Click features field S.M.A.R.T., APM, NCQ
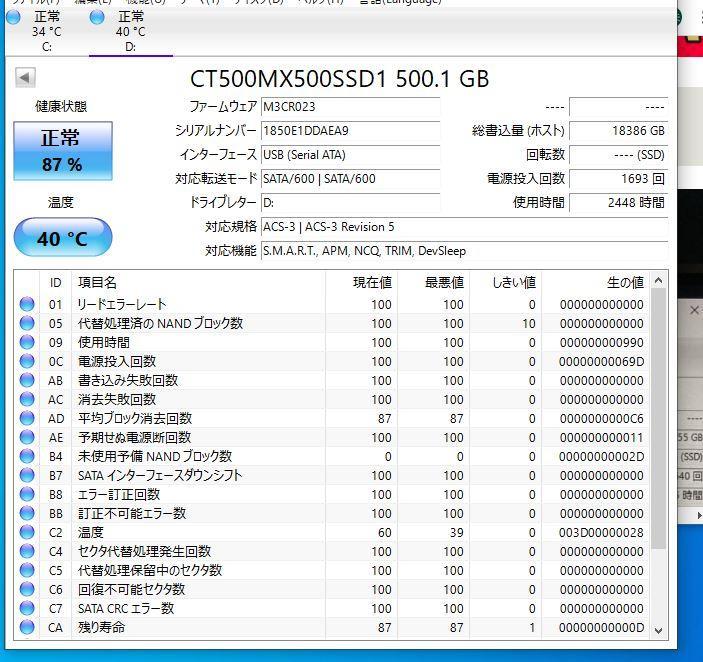Screen dimensions: 703x662 tap(464, 251)
